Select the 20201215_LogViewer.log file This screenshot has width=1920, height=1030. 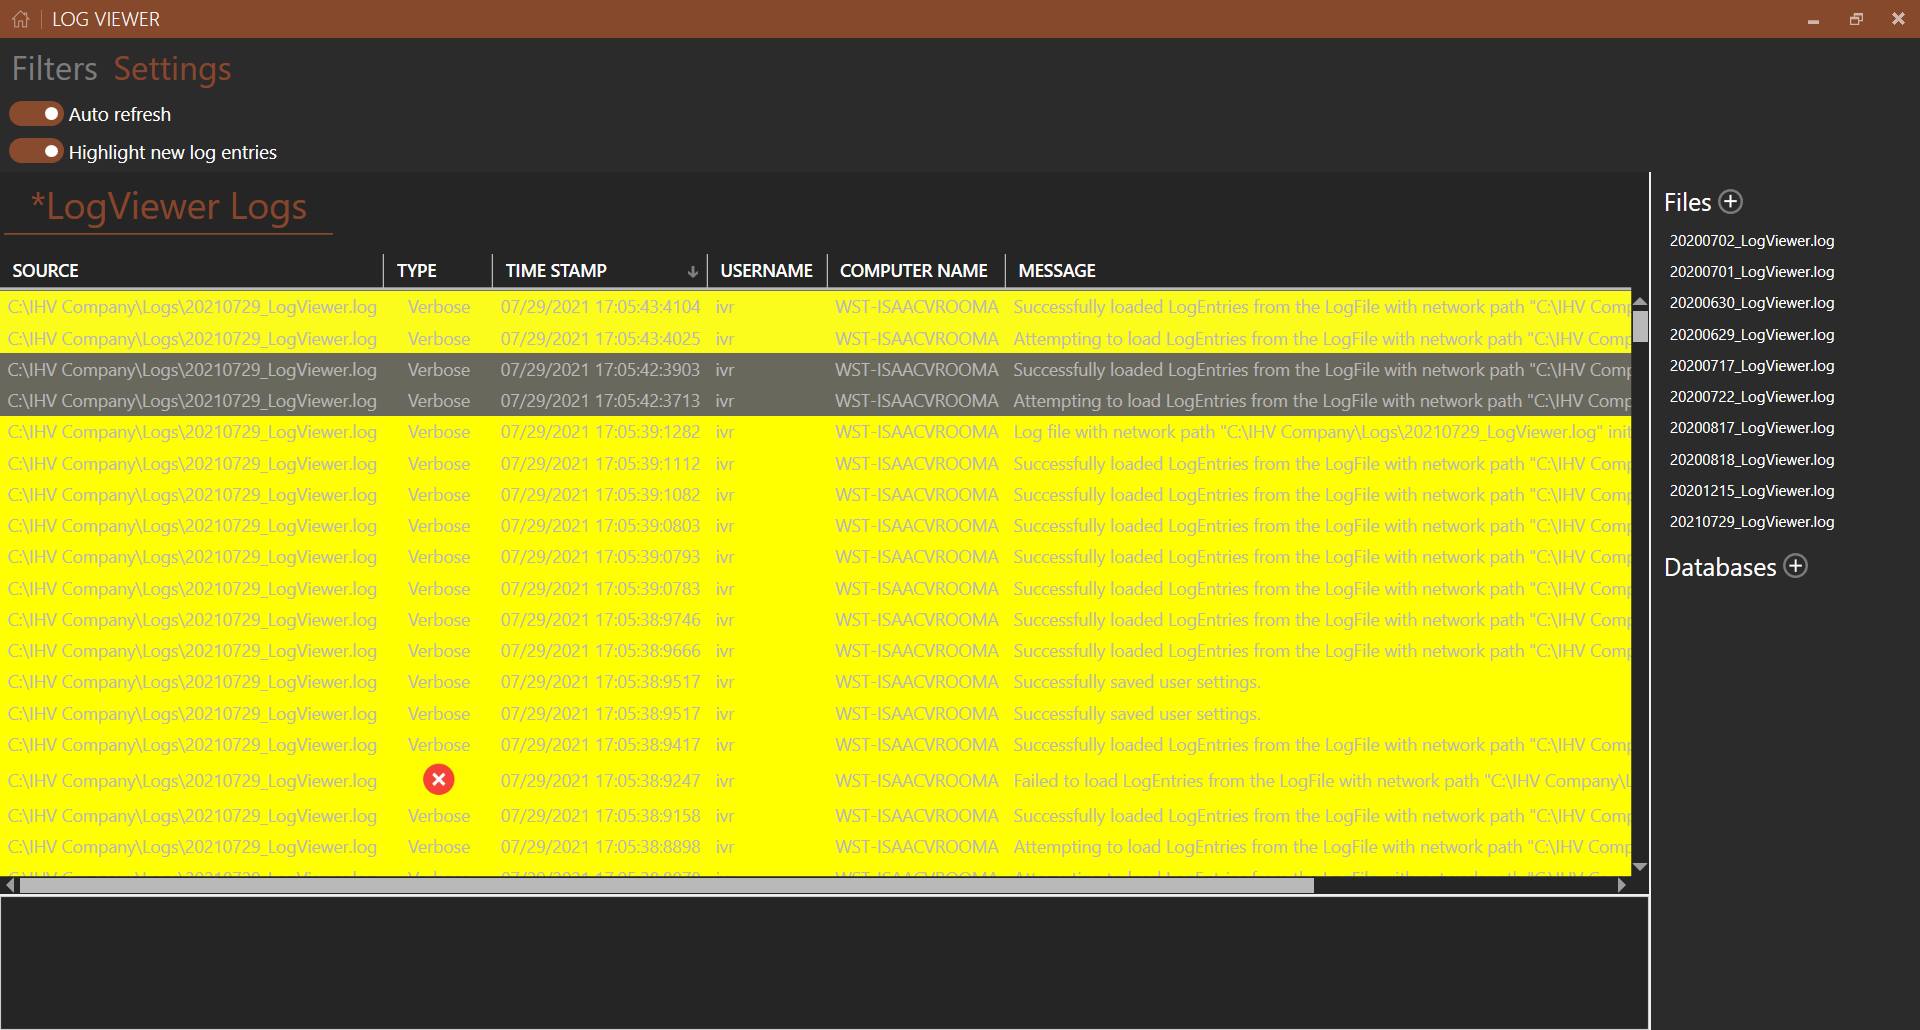tap(1751, 490)
